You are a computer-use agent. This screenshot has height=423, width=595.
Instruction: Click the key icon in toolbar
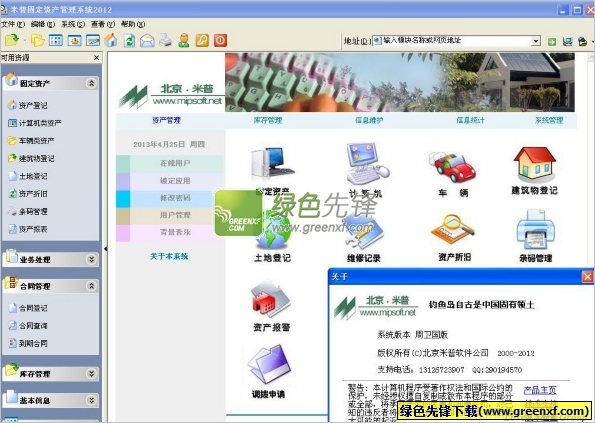(x=202, y=40)
